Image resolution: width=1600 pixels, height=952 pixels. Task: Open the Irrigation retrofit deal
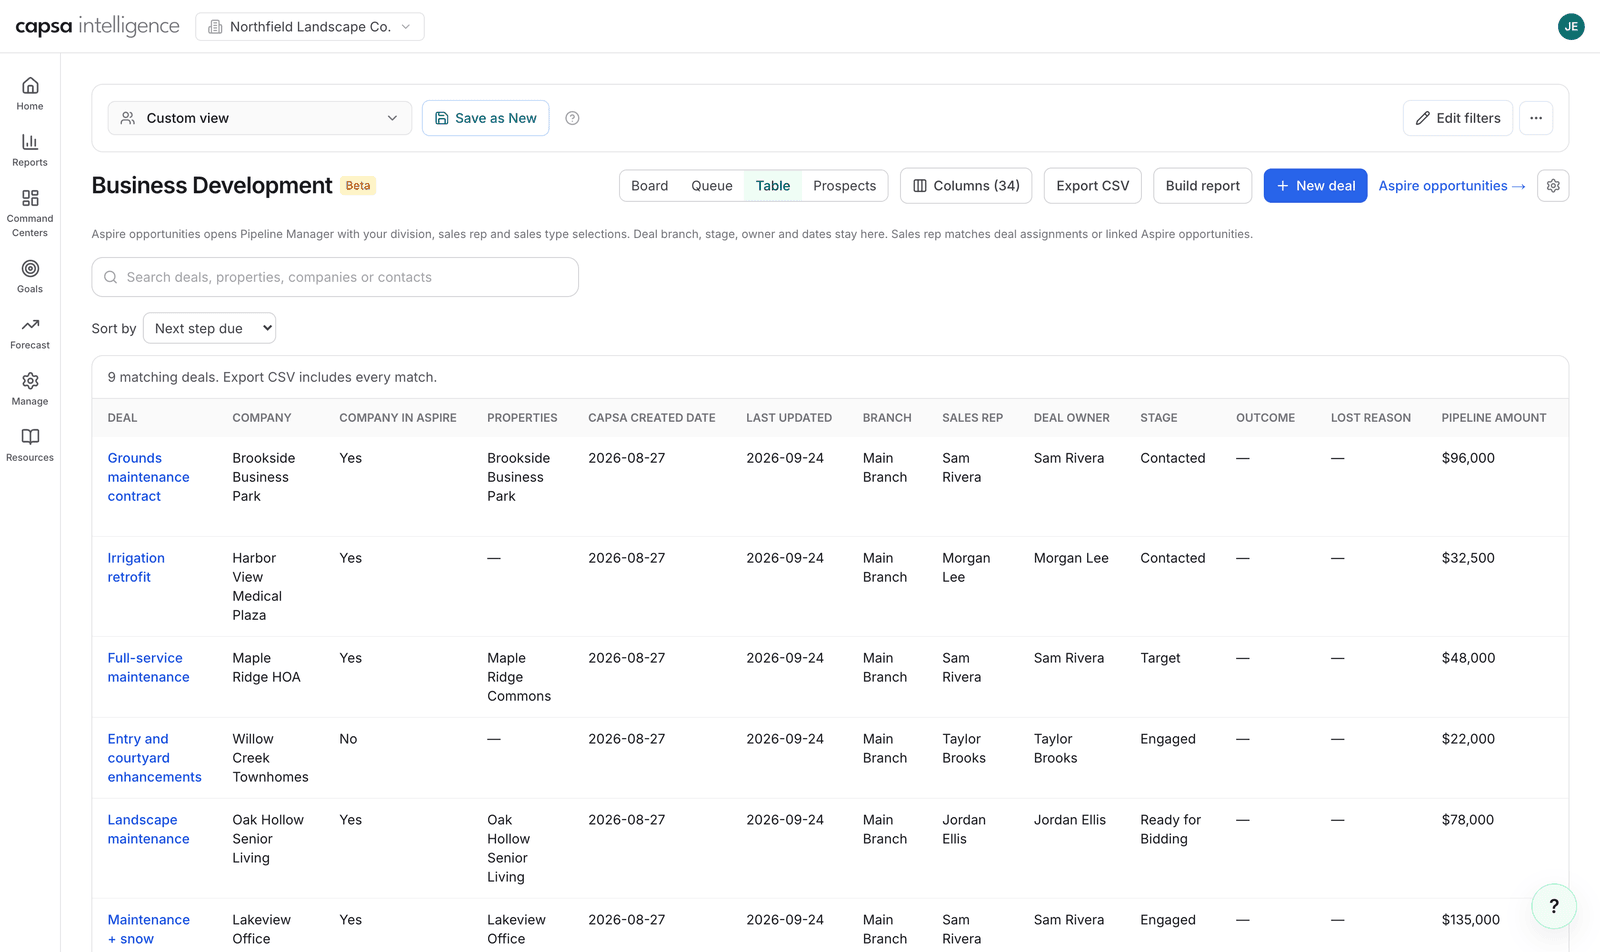pyautogui.click(x=136, y=567)
